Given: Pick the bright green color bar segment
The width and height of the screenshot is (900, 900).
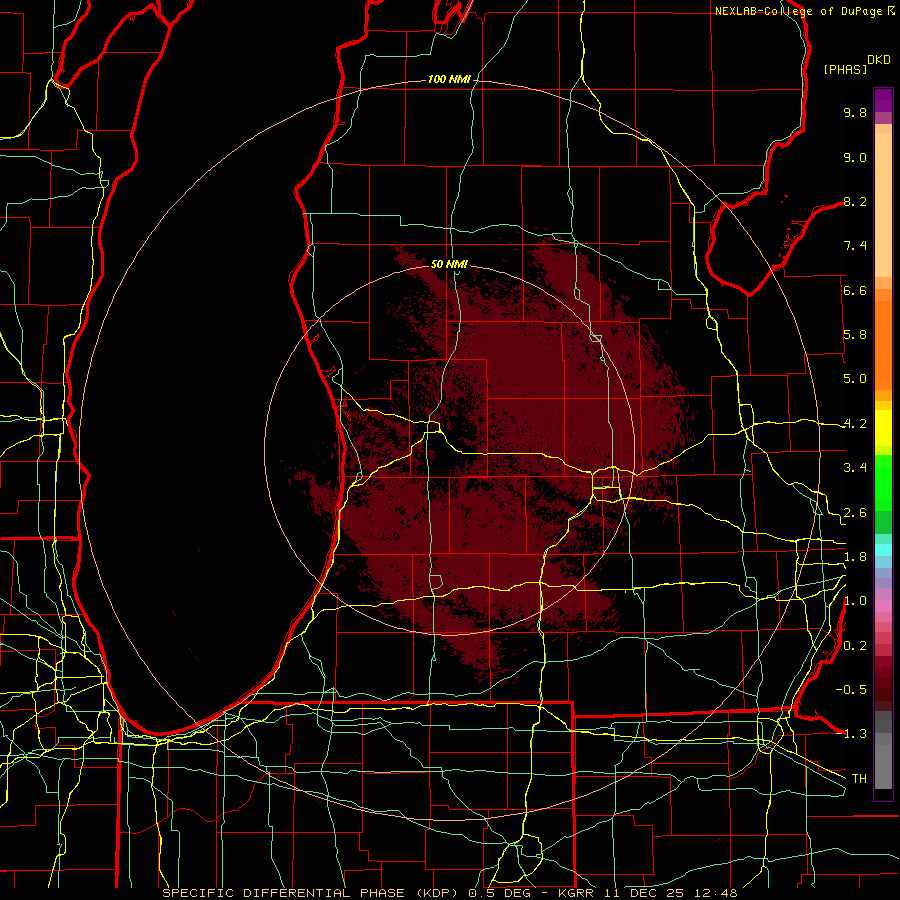Looking at the screenshot, I should coord(883,482).
